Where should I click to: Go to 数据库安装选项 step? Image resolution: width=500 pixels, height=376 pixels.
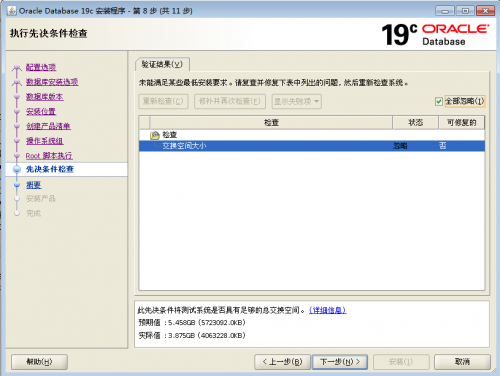click(52, 82)
